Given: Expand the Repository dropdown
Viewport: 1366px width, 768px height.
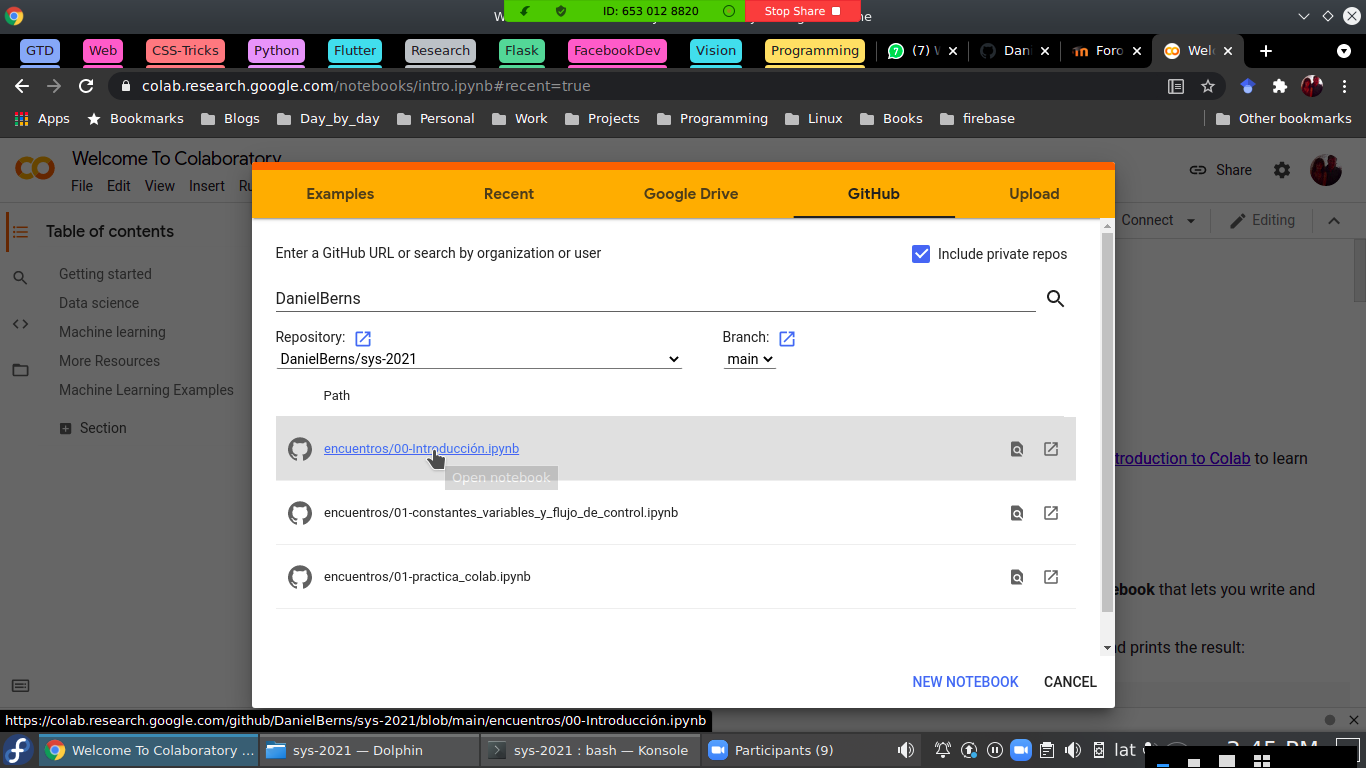Looking at the screenshot, I should click(x=479, y=359).
